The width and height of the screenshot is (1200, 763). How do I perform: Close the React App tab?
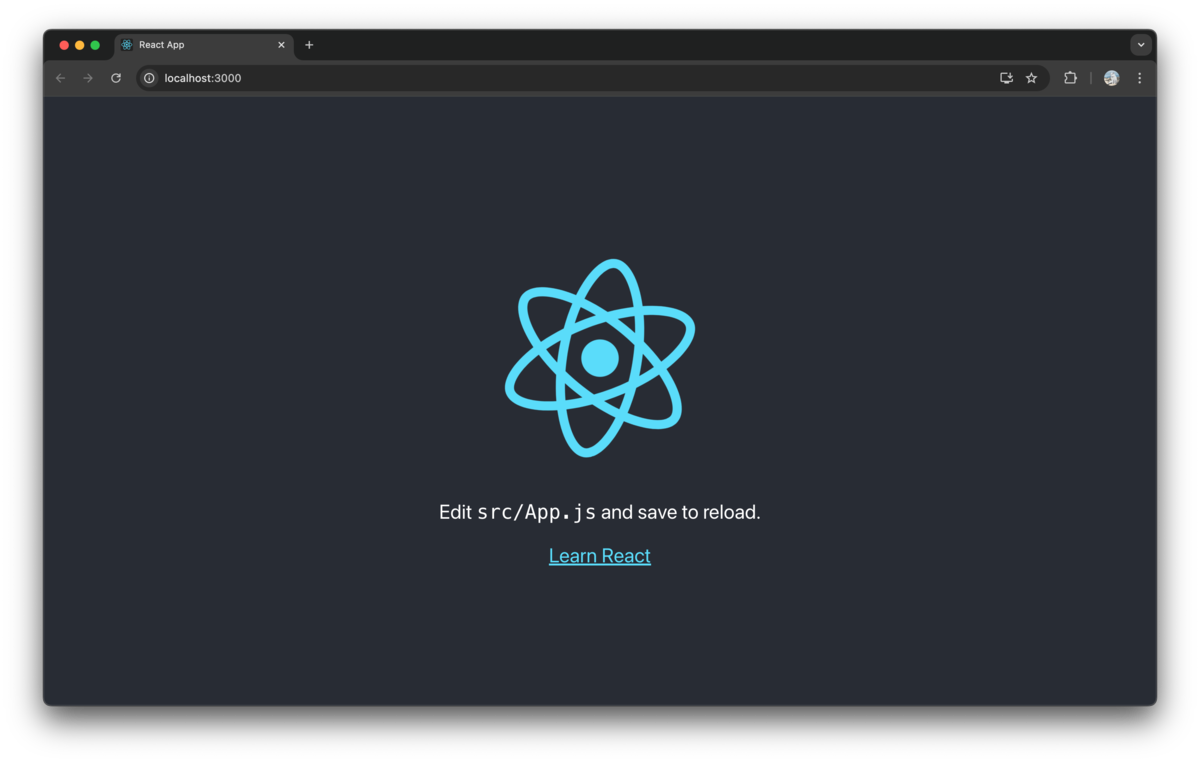(x=281, y=44)
